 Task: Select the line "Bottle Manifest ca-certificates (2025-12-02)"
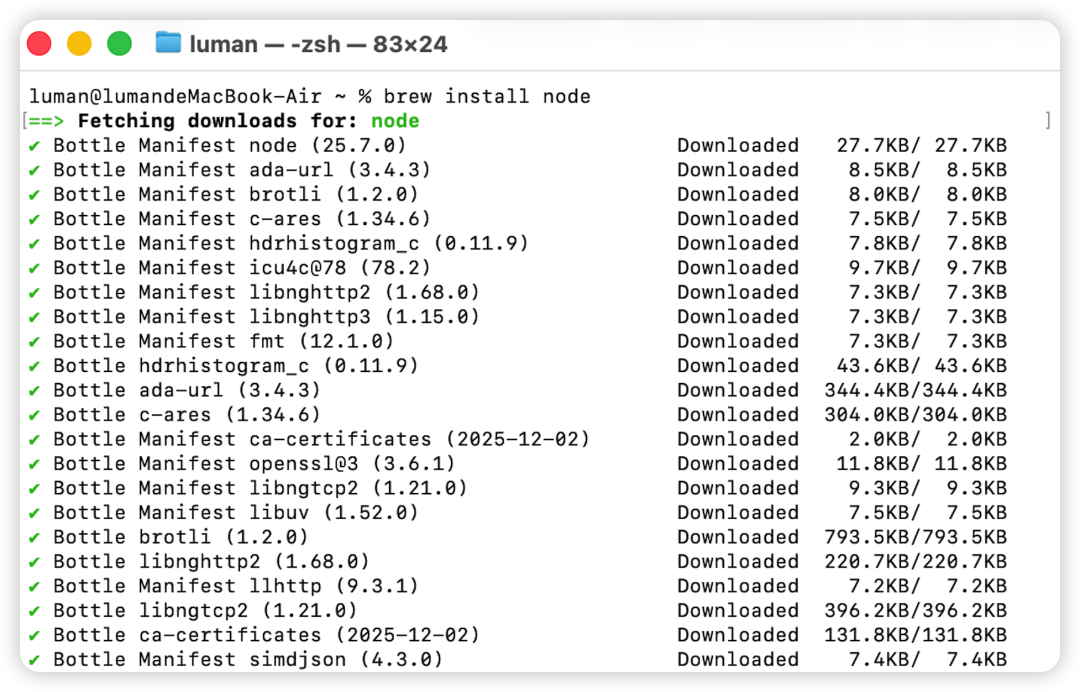pyautogui.click(x=322, y=439)
